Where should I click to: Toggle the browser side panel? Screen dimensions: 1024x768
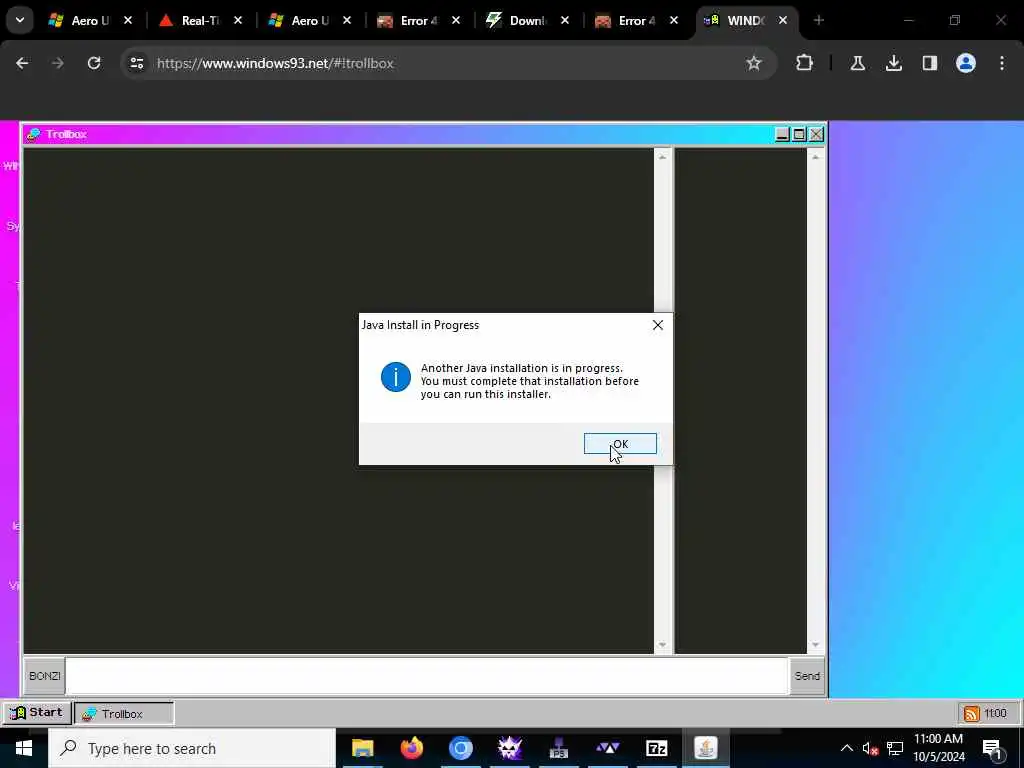[930, 63]
